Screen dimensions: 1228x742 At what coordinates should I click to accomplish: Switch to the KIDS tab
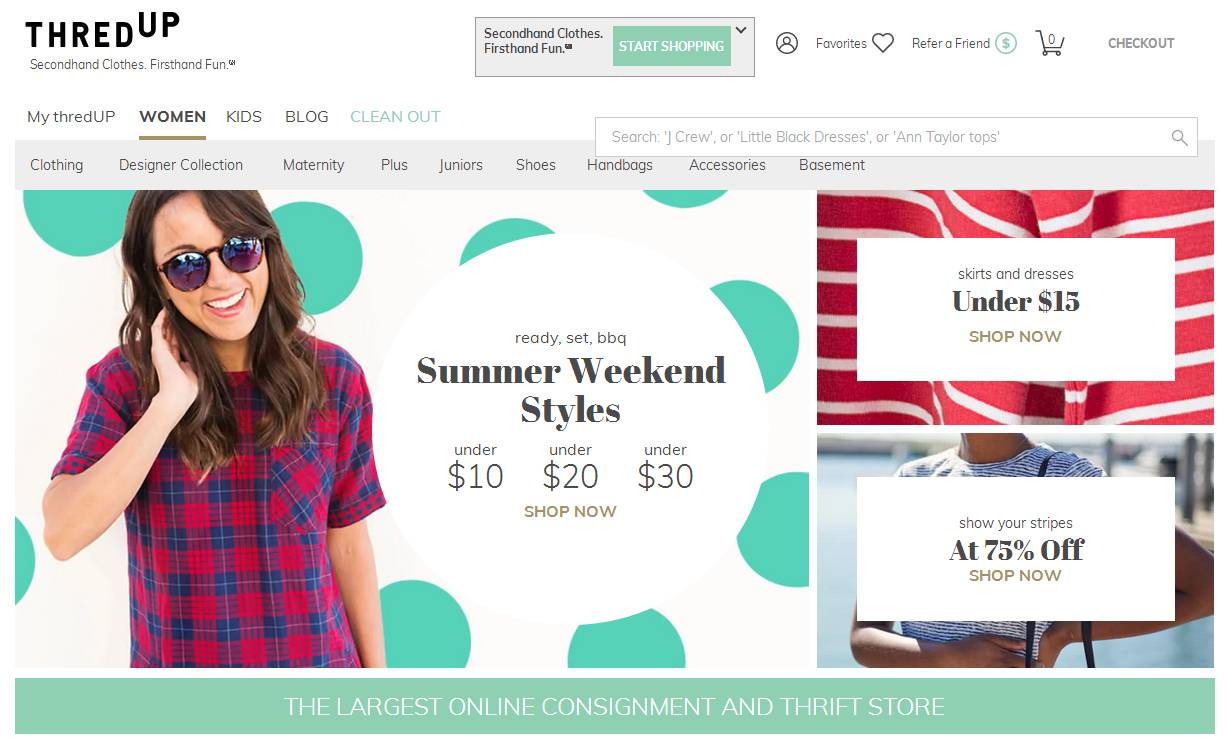(x=244, y=116)
